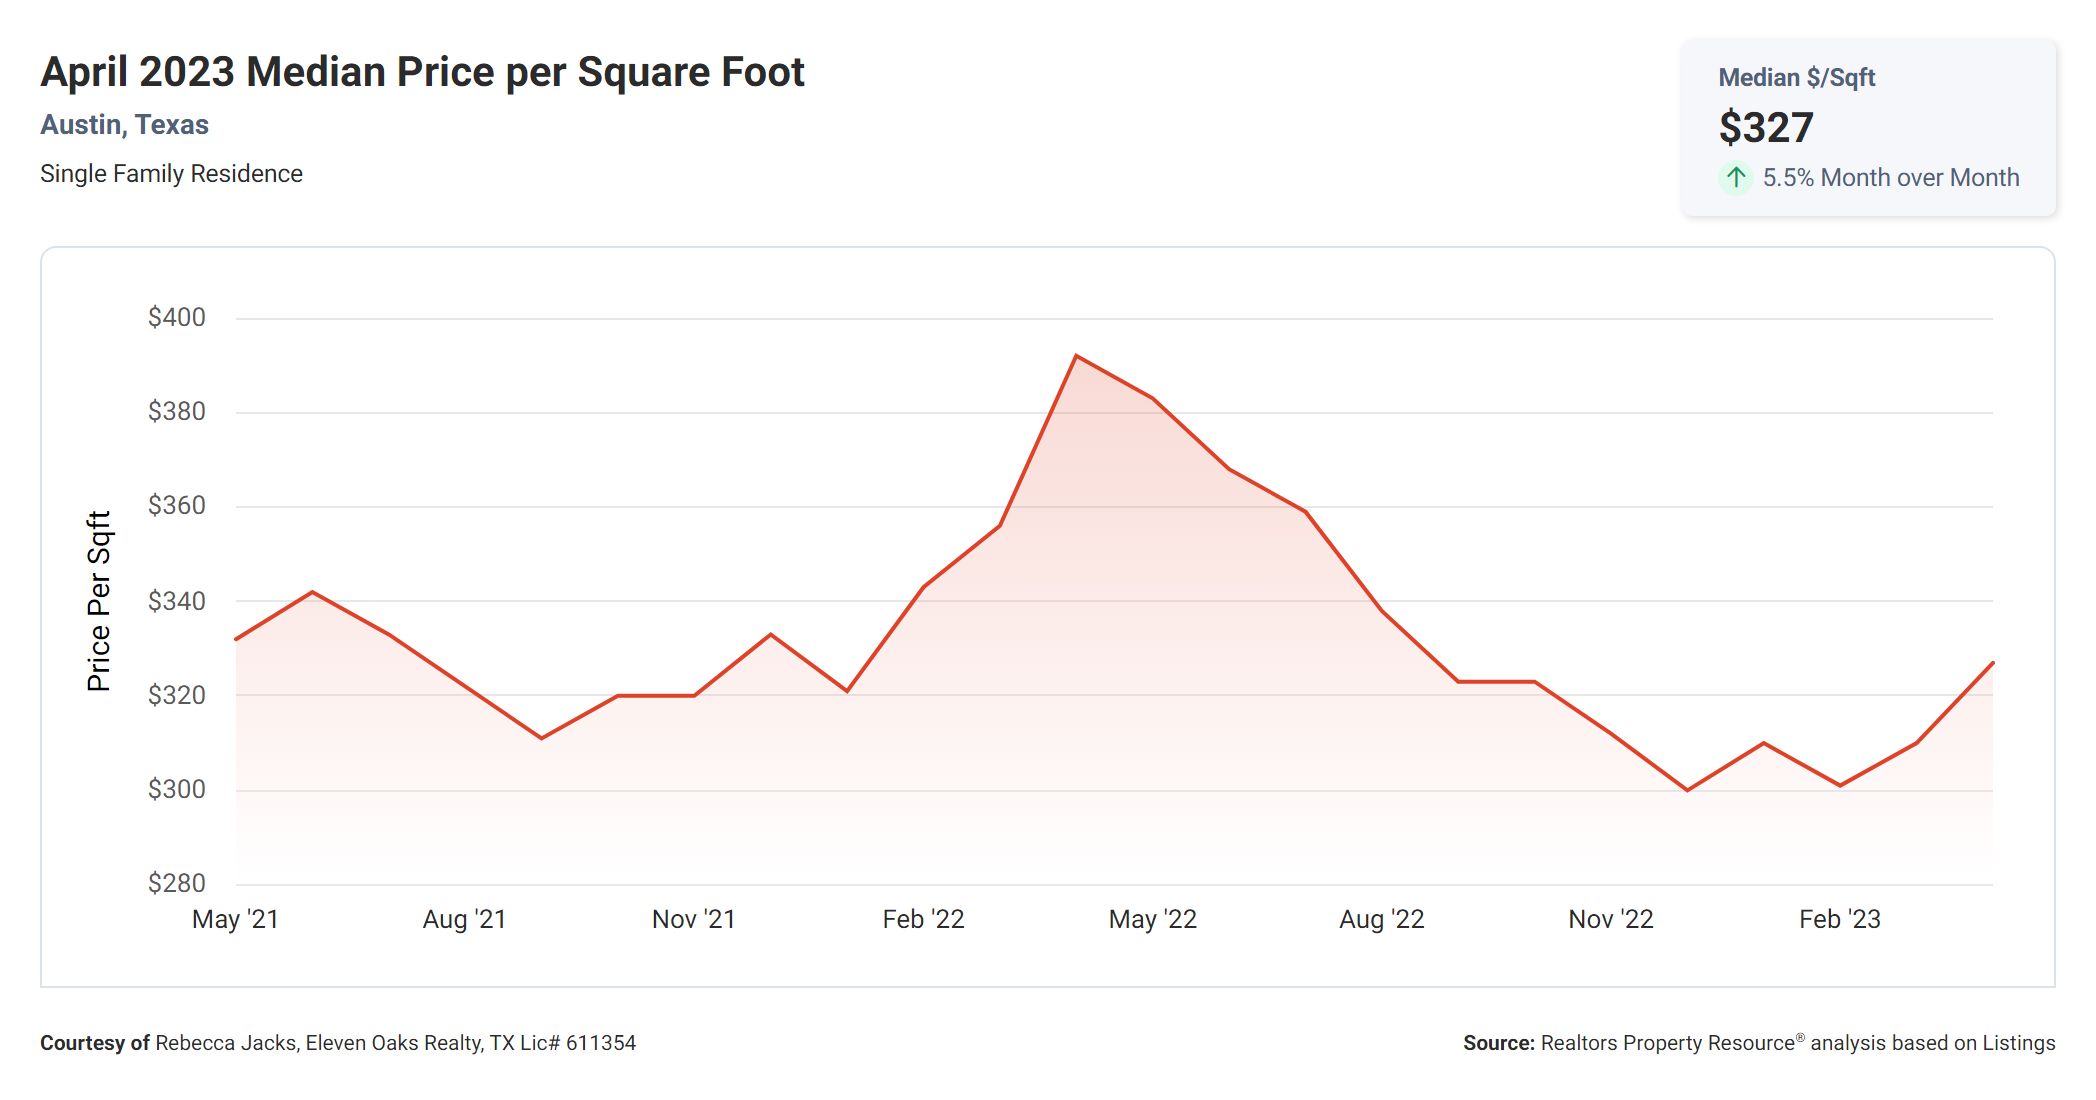Click the Nov '21 x-axis label
The height and width of the screenshot is (1100, 2096).
693,919
